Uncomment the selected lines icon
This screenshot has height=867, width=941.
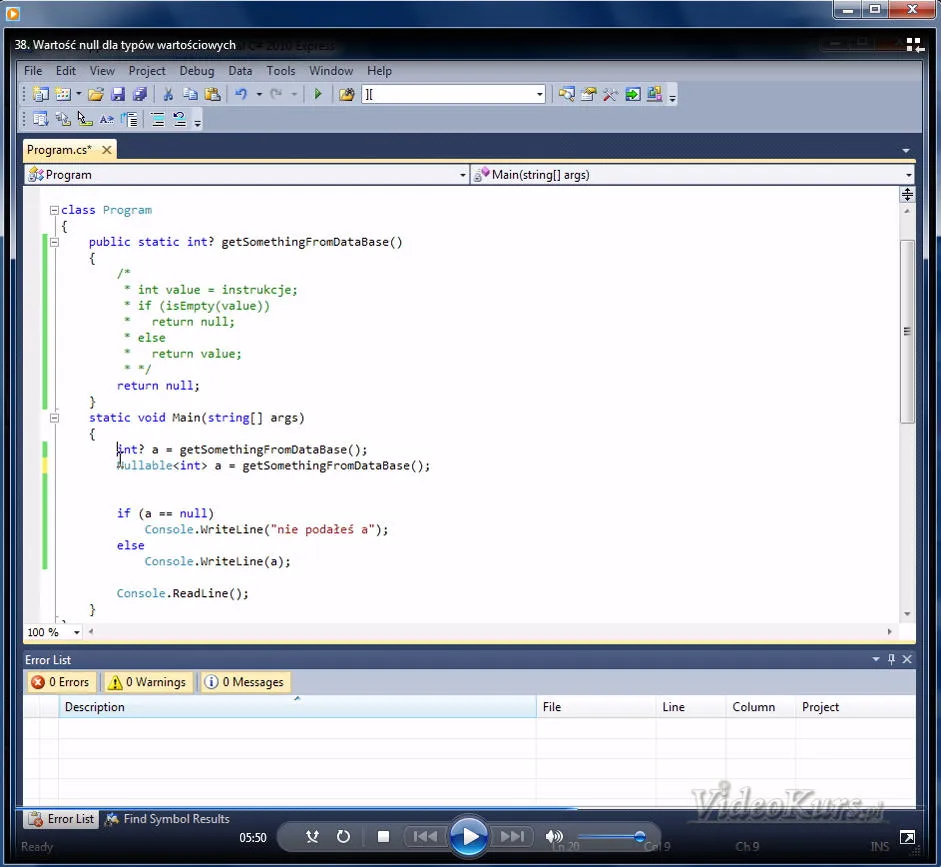[x=179, y=119]
